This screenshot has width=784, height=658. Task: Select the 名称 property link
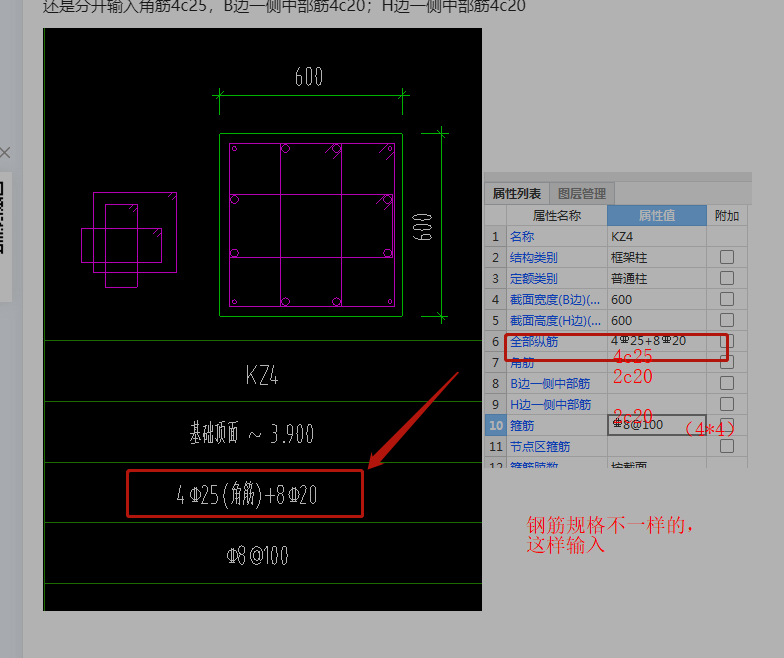[522, 236]
